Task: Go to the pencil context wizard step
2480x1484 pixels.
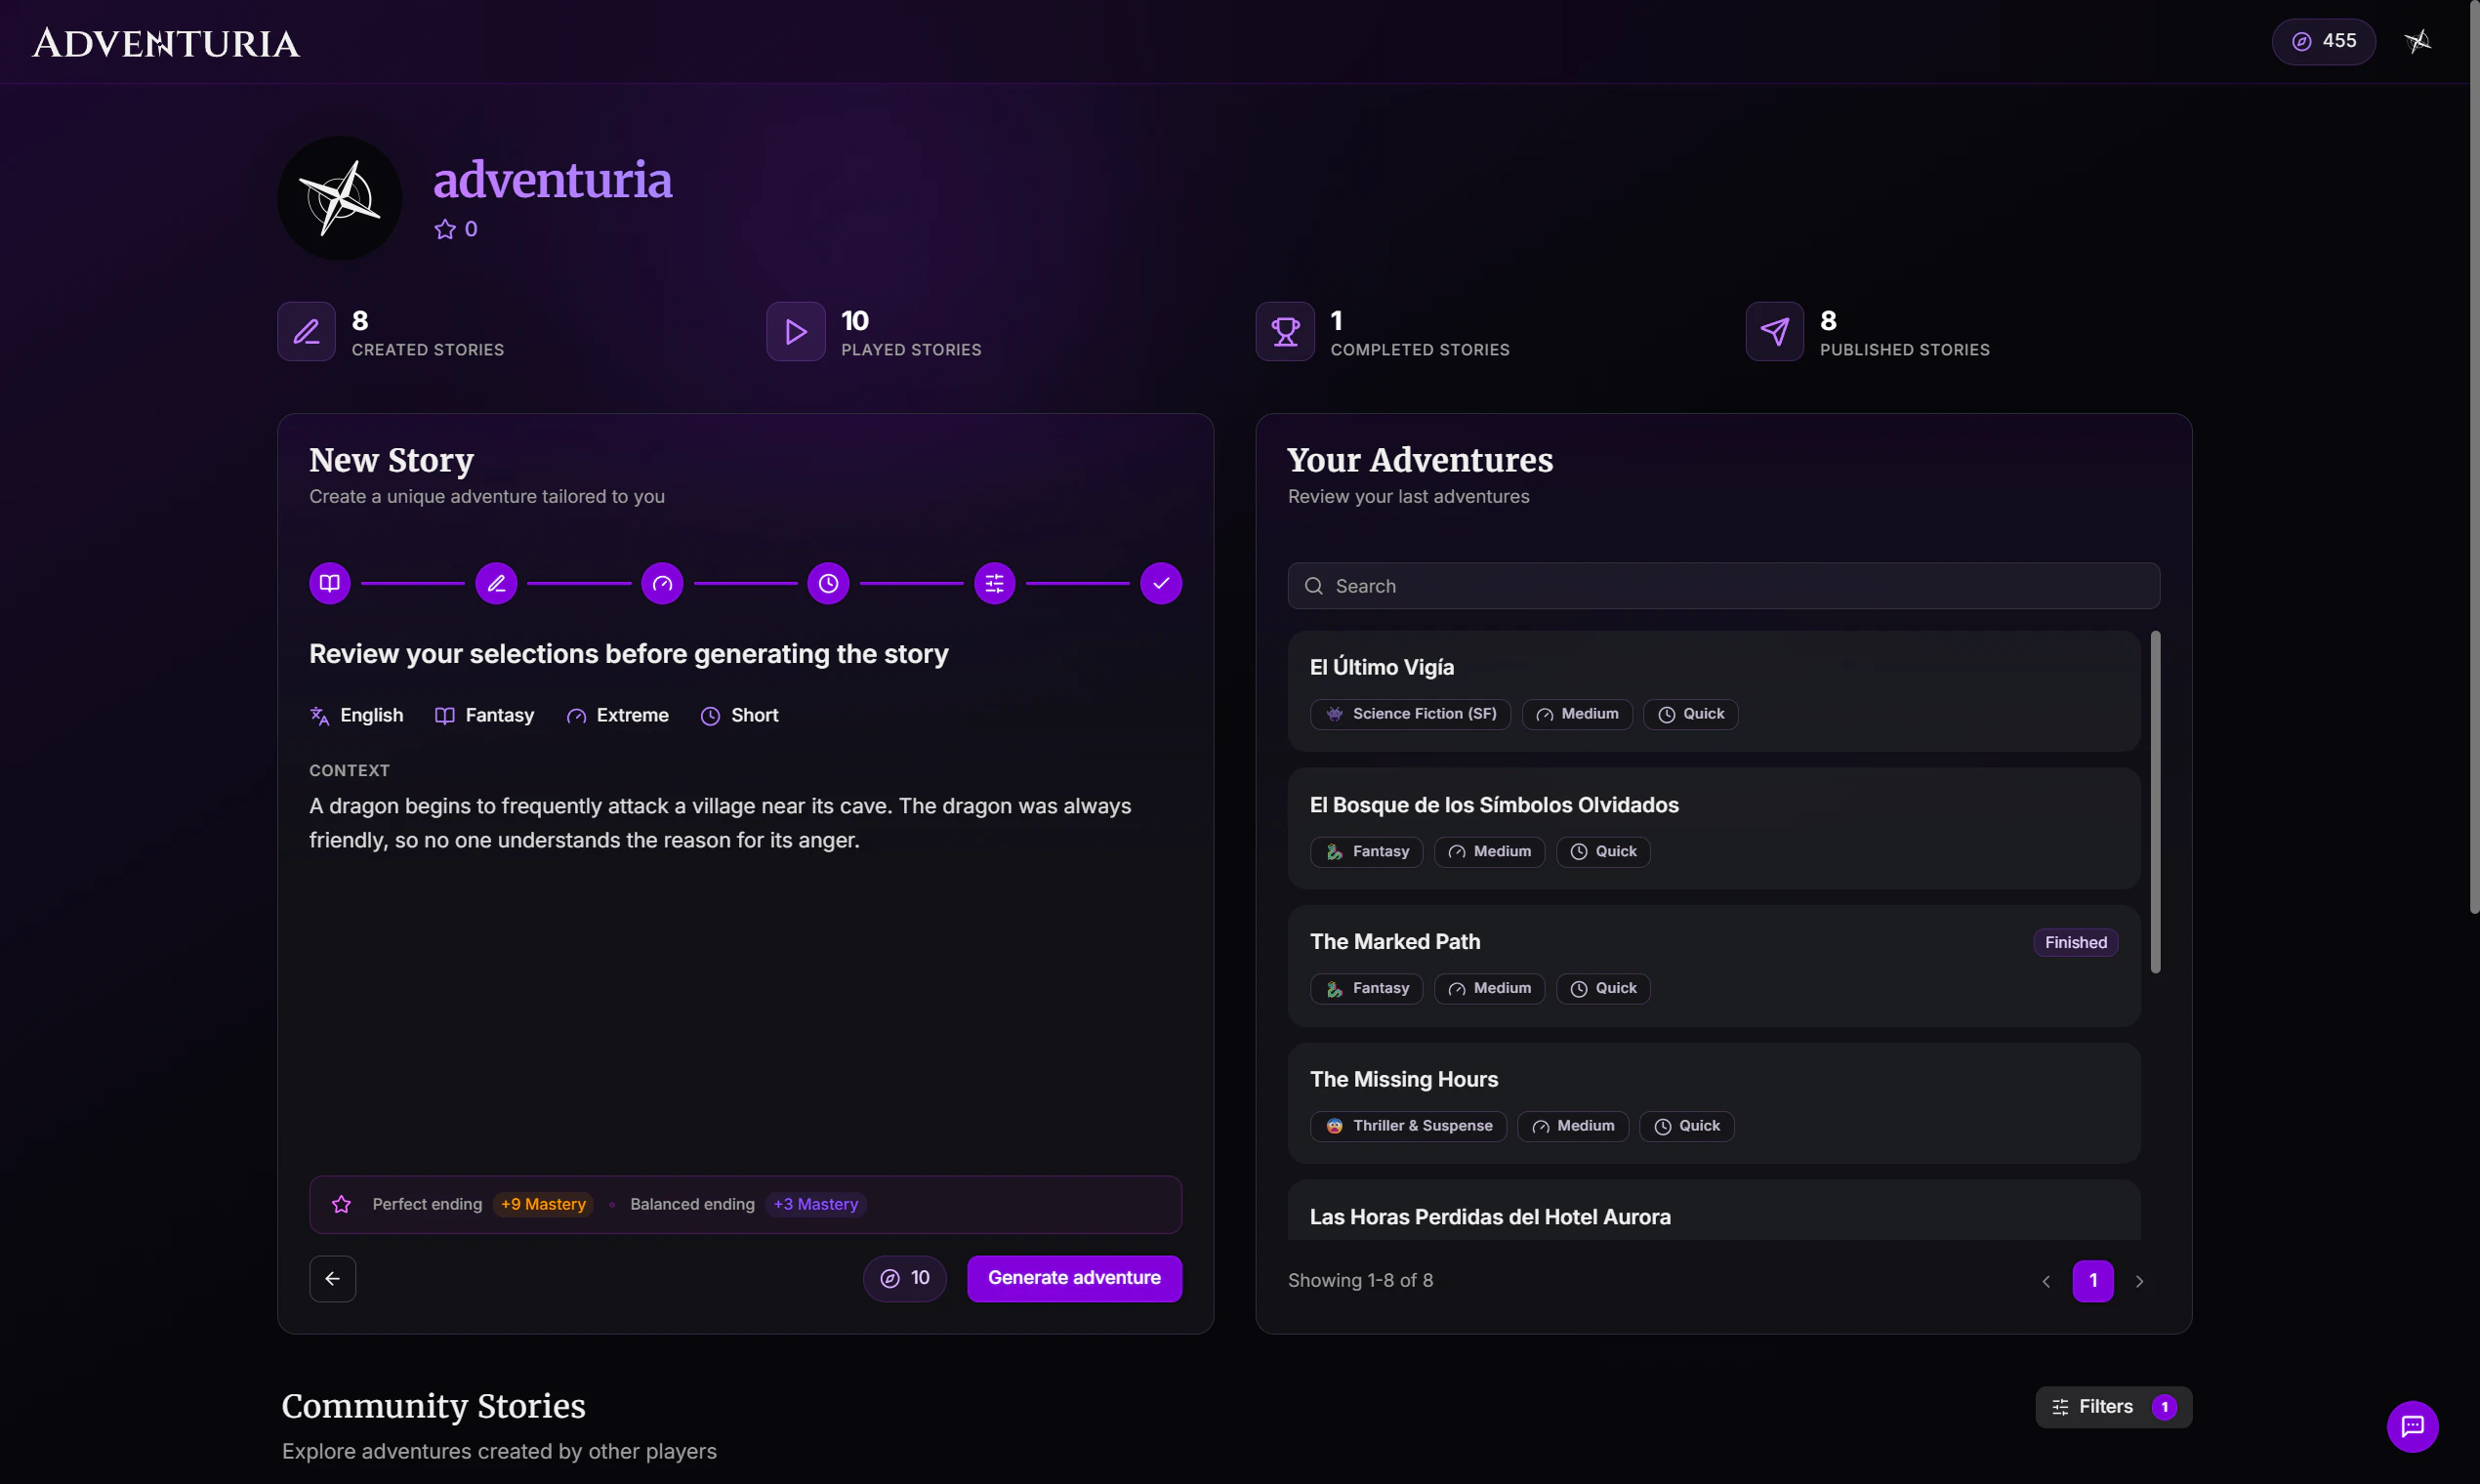Action: coord(496,583)
